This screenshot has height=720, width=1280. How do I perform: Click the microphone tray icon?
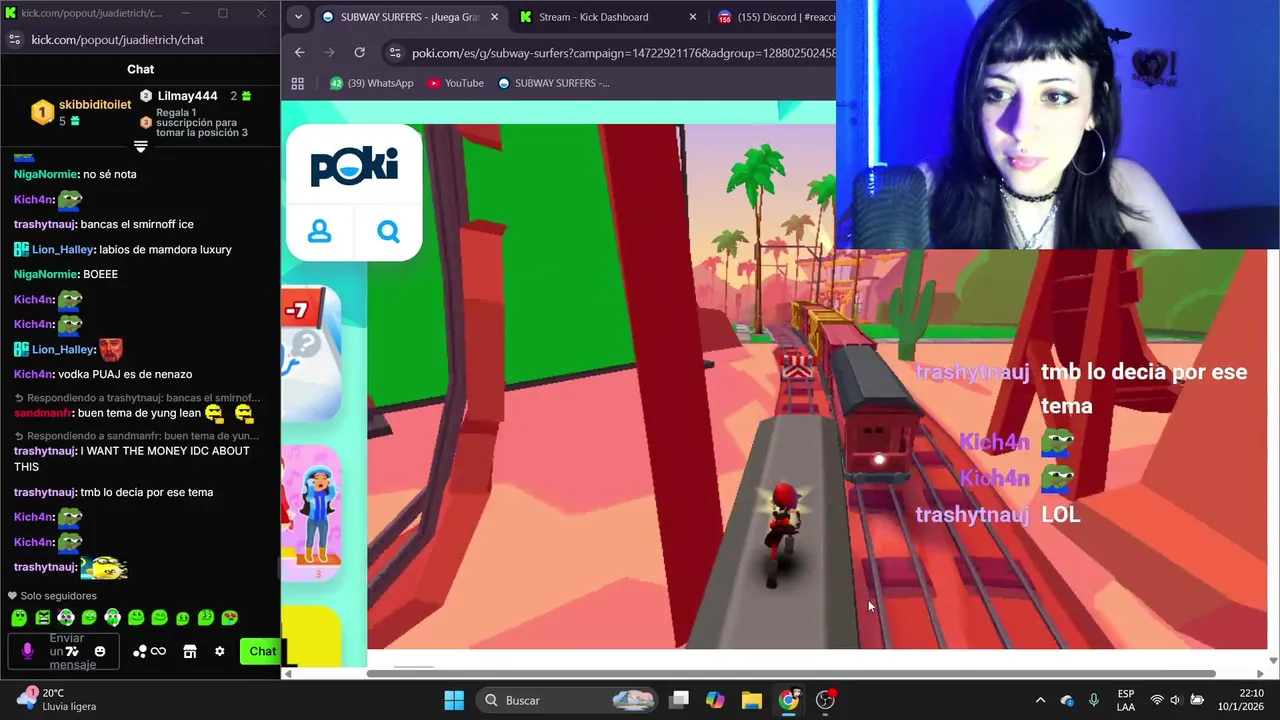click(x=1094, y=700)
